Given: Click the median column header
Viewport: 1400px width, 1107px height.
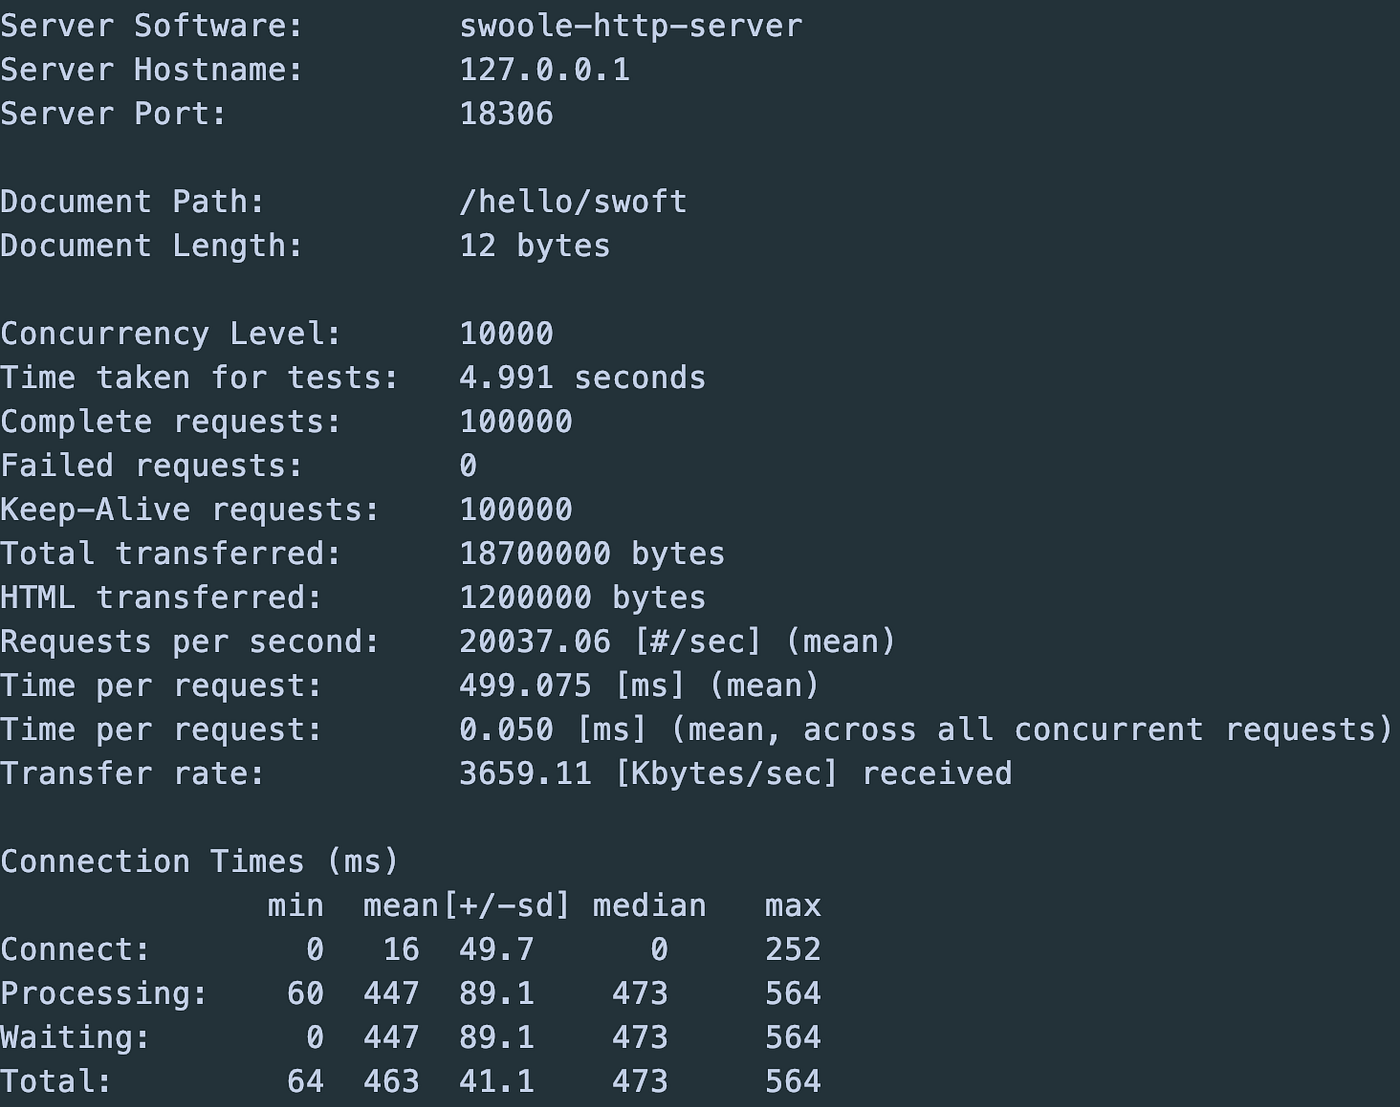Looking at the screenshot, I should 649,906.
